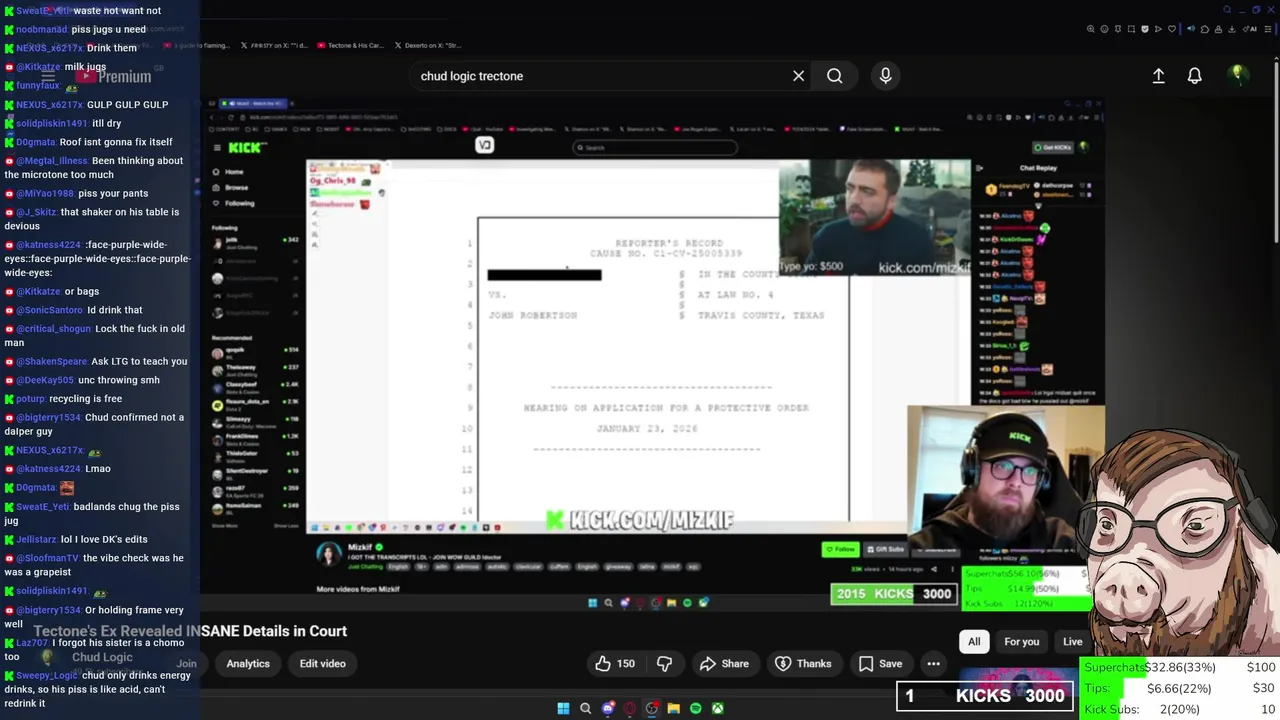The height and width of the screenshot is (720, 1280).
Task: Open Windows taskbar search
Action: click(x=586, y=709)
